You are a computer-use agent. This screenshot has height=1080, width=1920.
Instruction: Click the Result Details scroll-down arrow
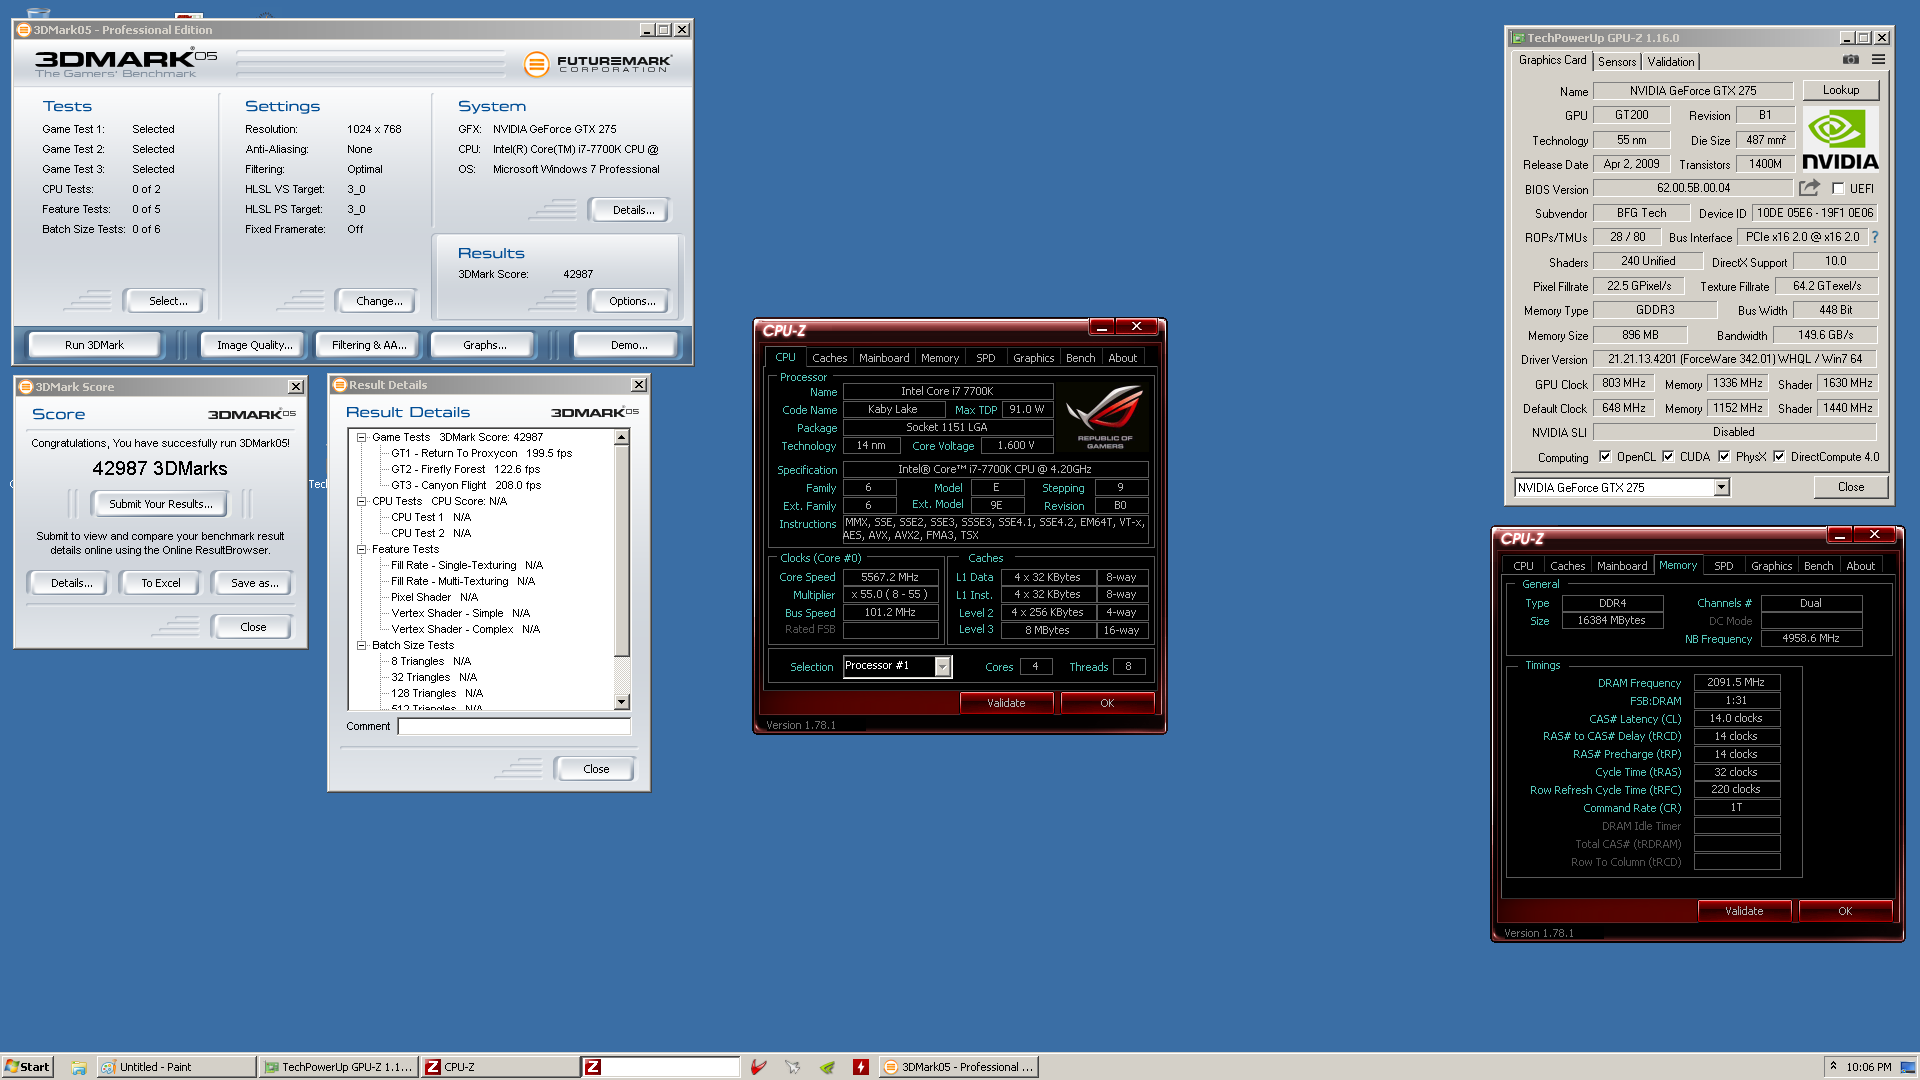[622, 702]
